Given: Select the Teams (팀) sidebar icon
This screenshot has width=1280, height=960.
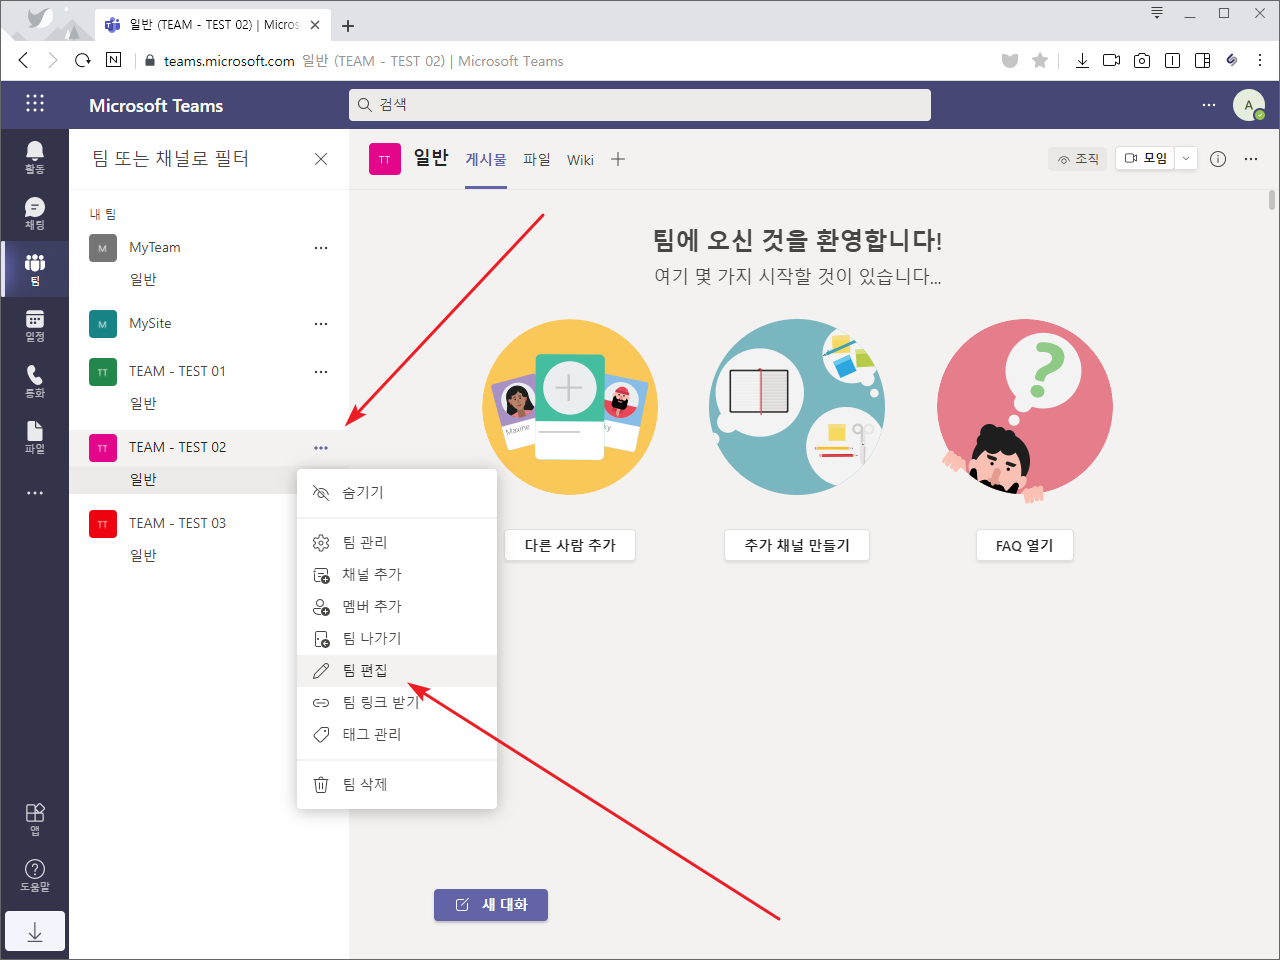Looking at the screenshot, I should 35,269.
